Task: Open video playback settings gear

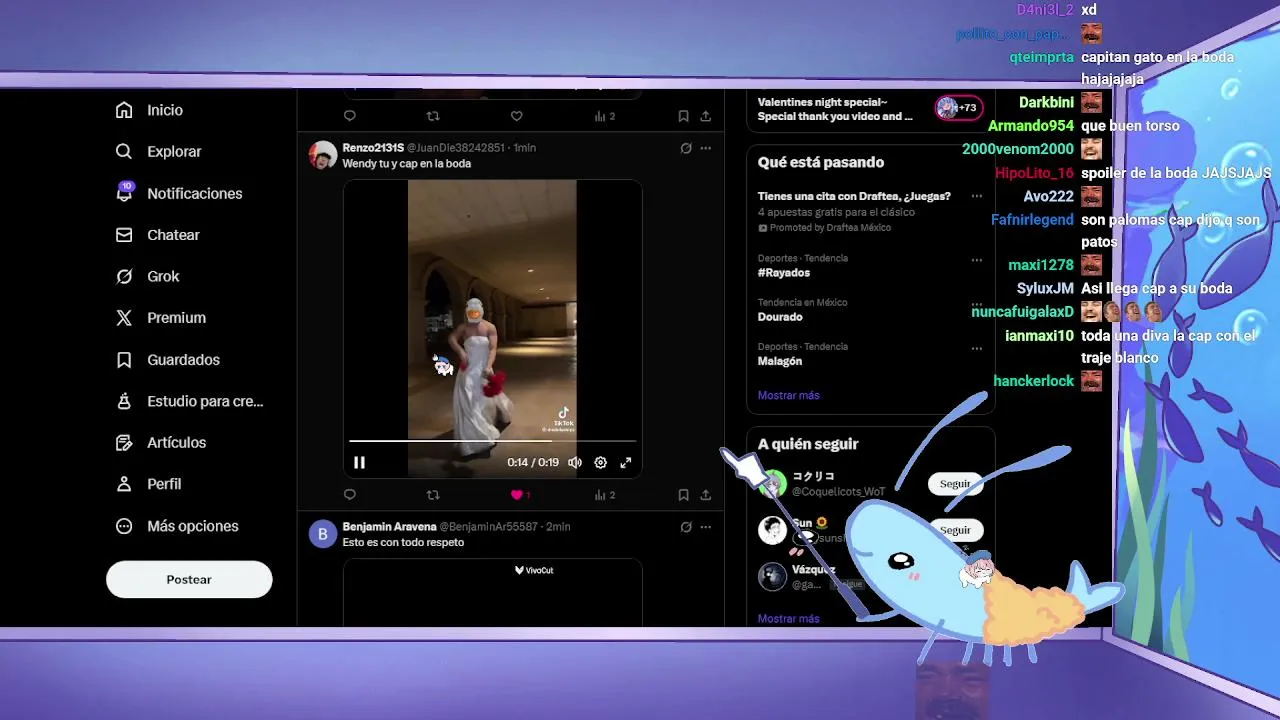Action: point(600,462)
